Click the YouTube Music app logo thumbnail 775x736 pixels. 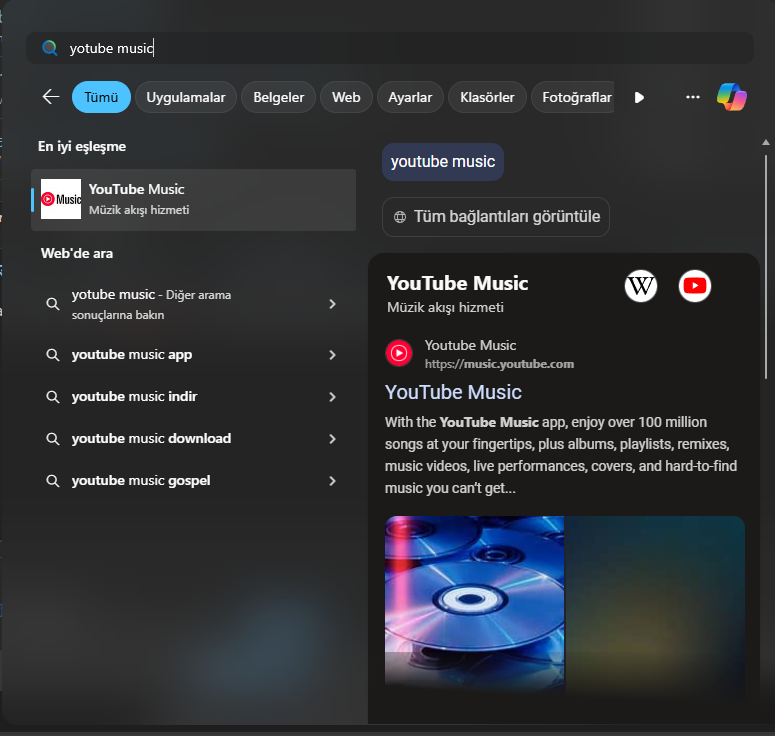[61, 199]
